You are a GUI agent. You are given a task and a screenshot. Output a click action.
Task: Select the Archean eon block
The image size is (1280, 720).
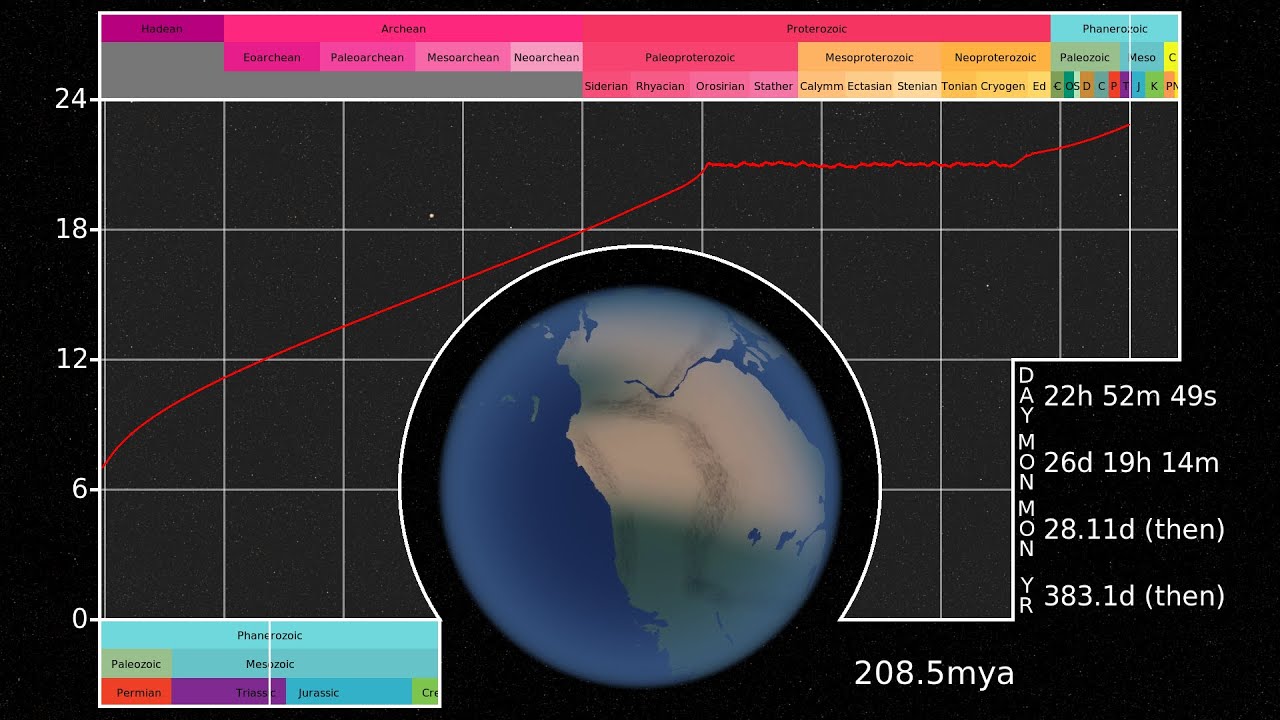tap(403, 29)
